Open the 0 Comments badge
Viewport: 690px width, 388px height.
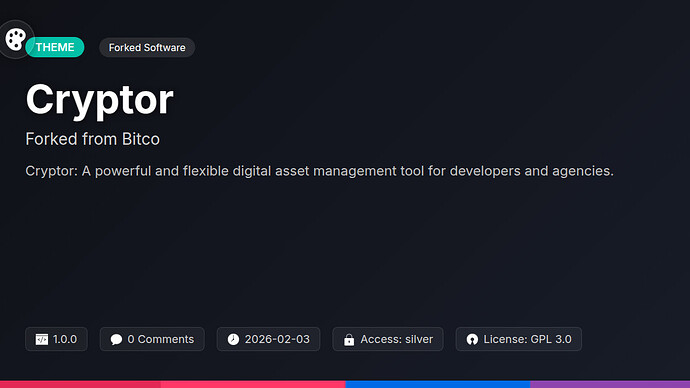point(152,339)
